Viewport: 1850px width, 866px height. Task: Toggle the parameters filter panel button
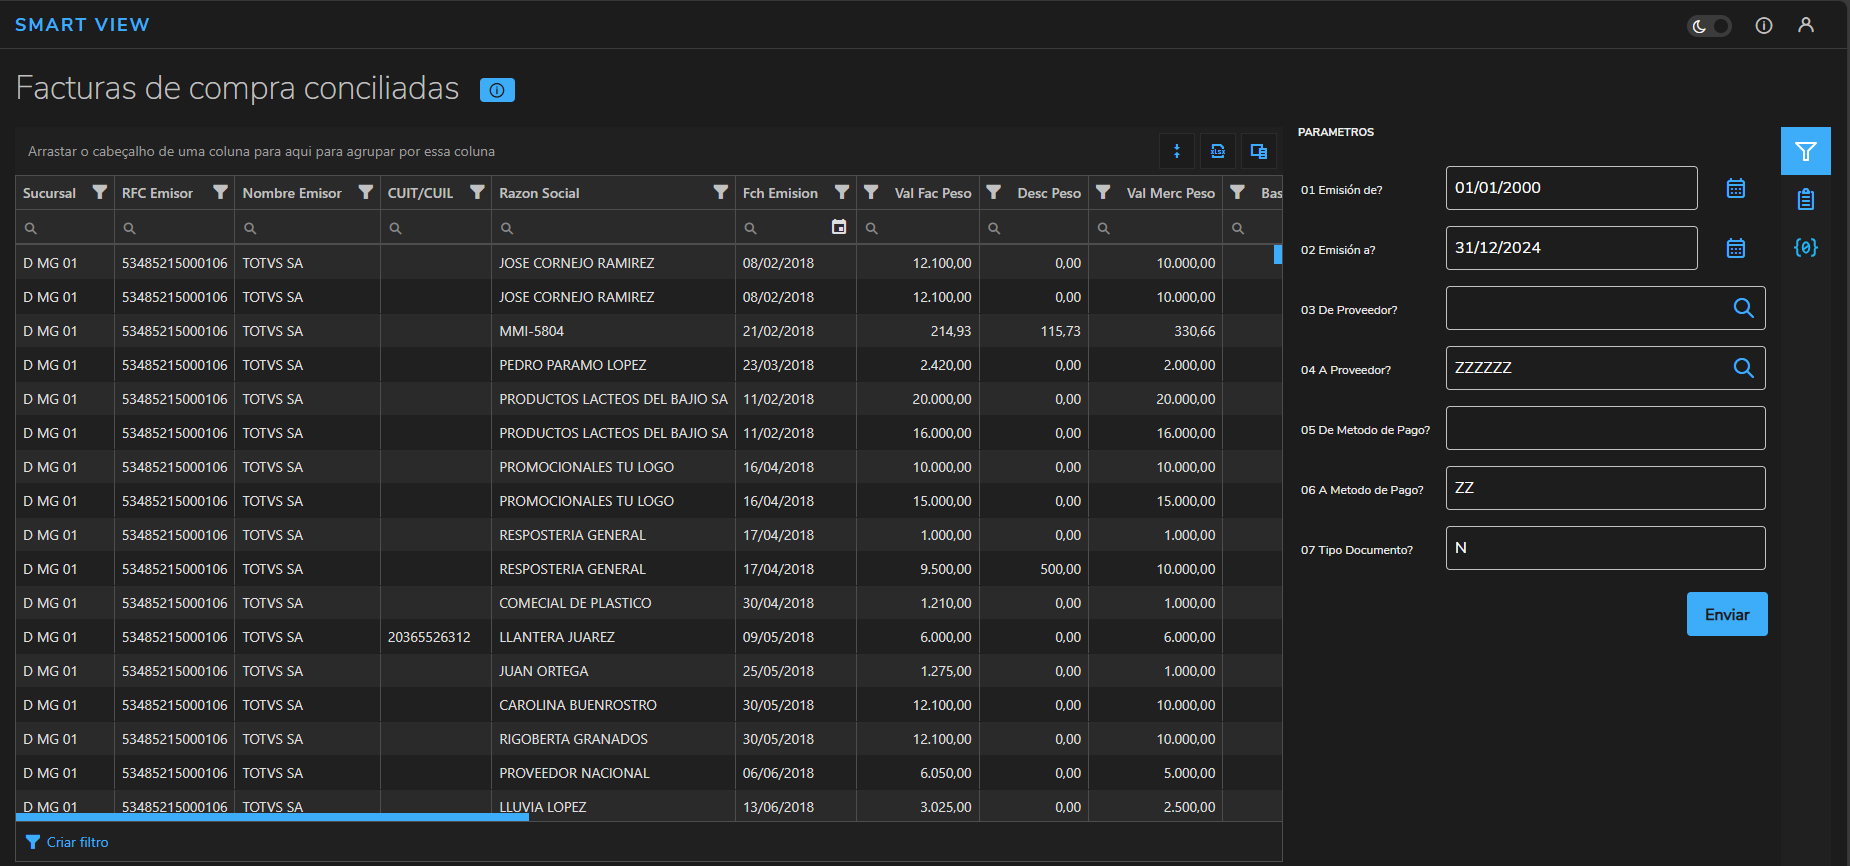(x=1805, y=151)
